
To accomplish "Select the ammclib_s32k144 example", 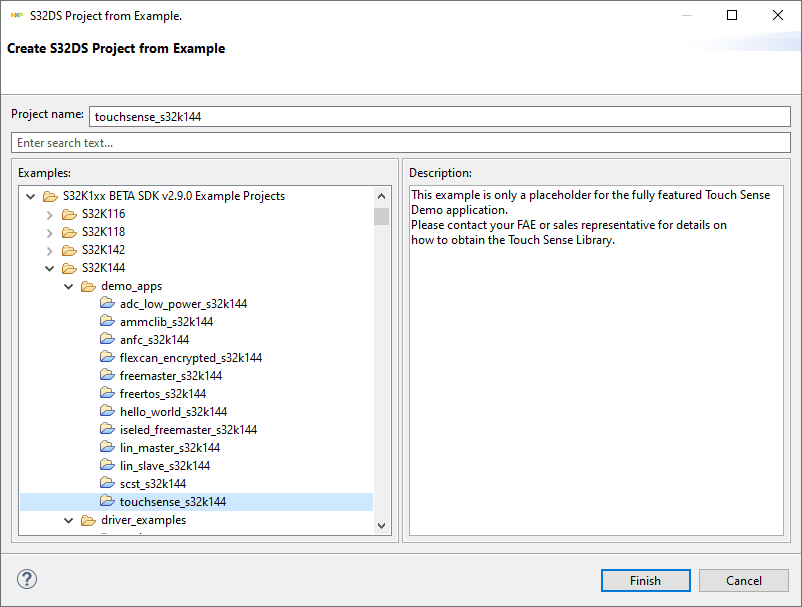I will pyautogui.click(x=165, y=321).
